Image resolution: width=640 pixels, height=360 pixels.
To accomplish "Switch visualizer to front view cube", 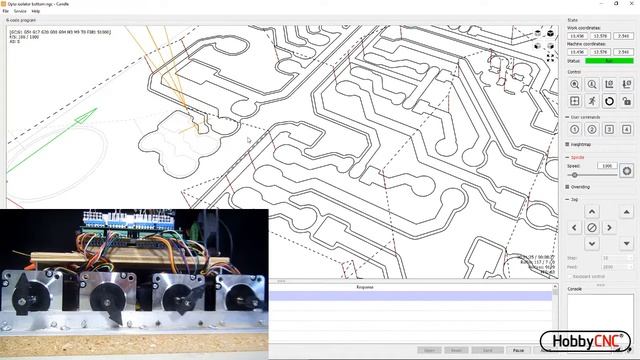I will point(538,46).
